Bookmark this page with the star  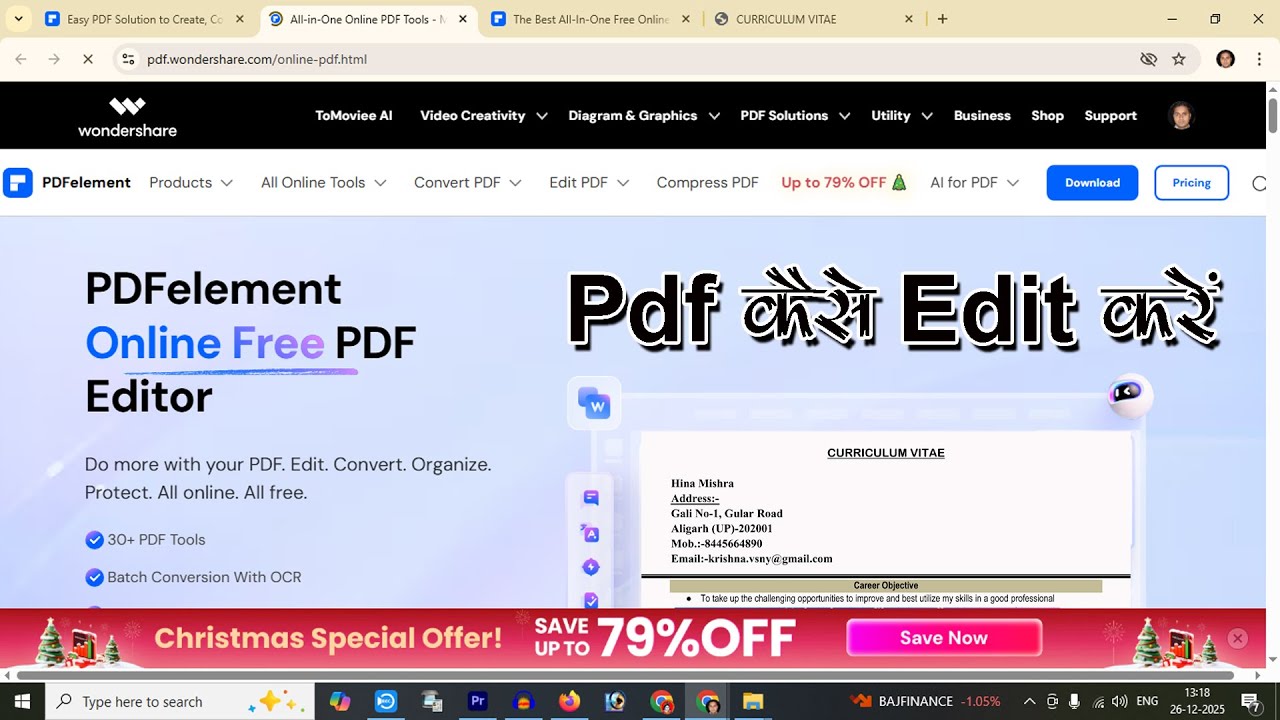[1179, 59]
